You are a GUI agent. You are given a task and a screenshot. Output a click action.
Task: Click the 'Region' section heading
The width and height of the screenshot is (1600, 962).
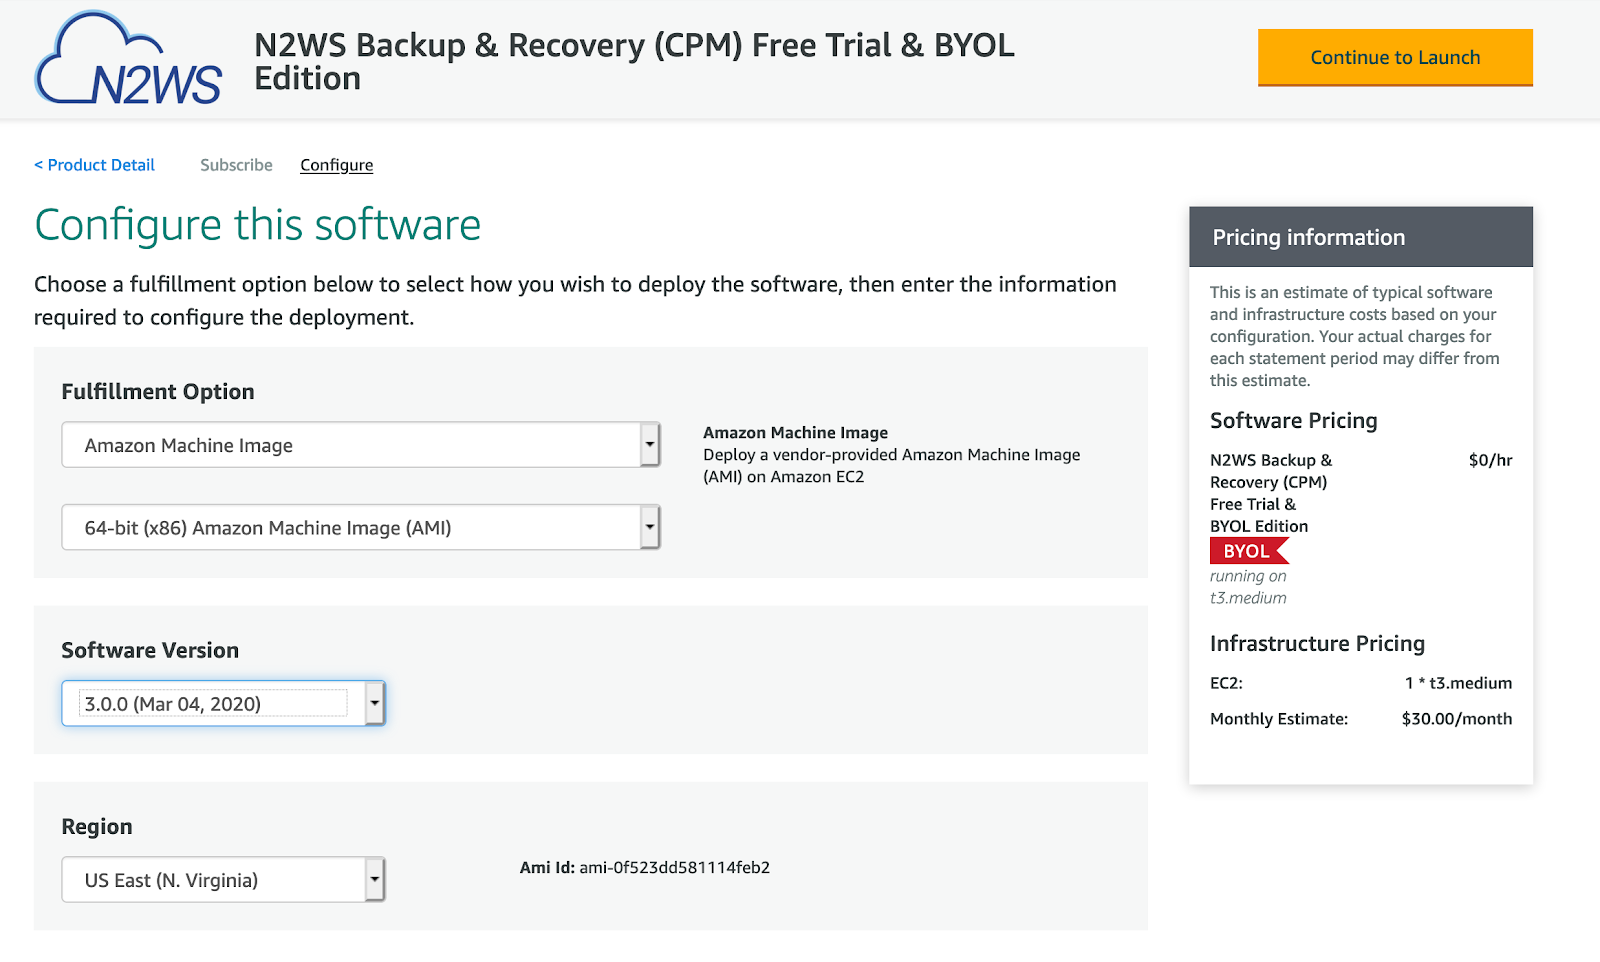tap(97, 827)
